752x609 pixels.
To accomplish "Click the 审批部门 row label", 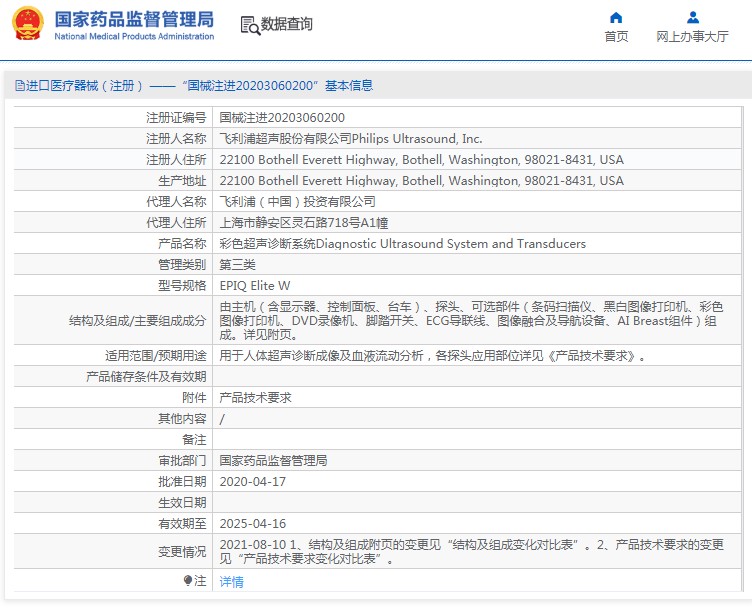I will [182, 461].
